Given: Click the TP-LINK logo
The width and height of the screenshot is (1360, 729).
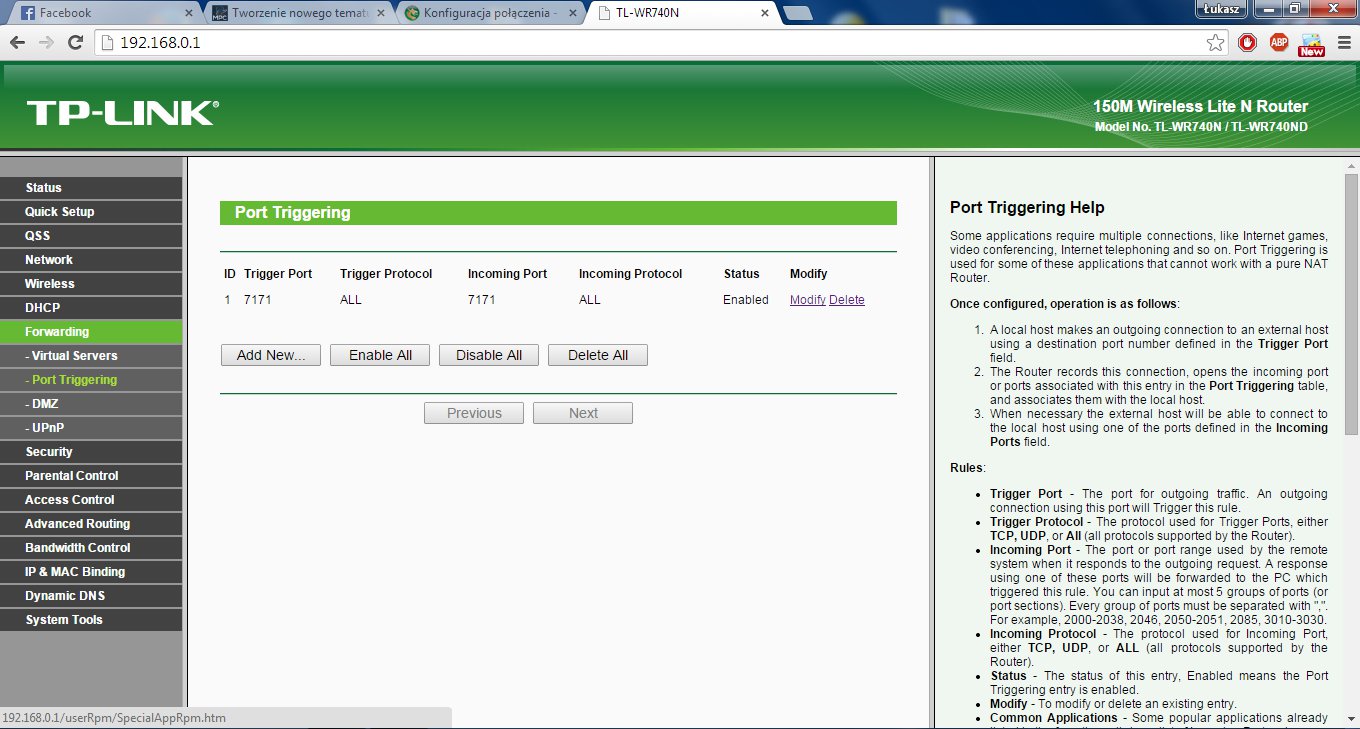Looking at the screenshot, I should pos(122,113).
